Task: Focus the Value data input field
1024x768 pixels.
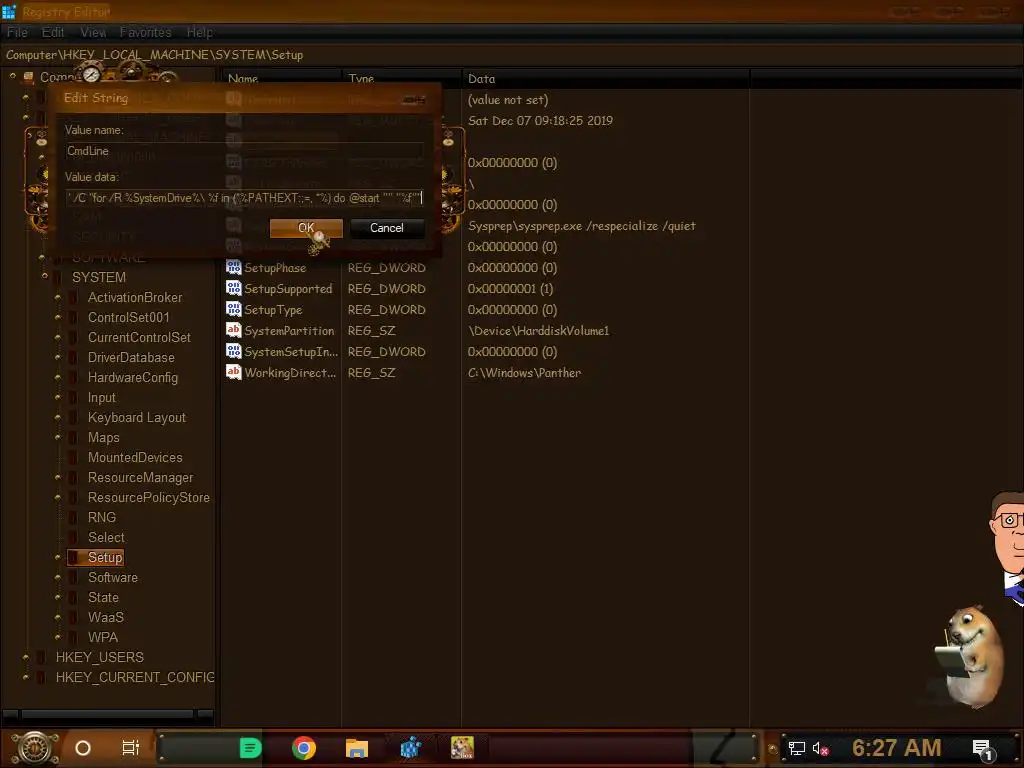Action: pos(245,198)
